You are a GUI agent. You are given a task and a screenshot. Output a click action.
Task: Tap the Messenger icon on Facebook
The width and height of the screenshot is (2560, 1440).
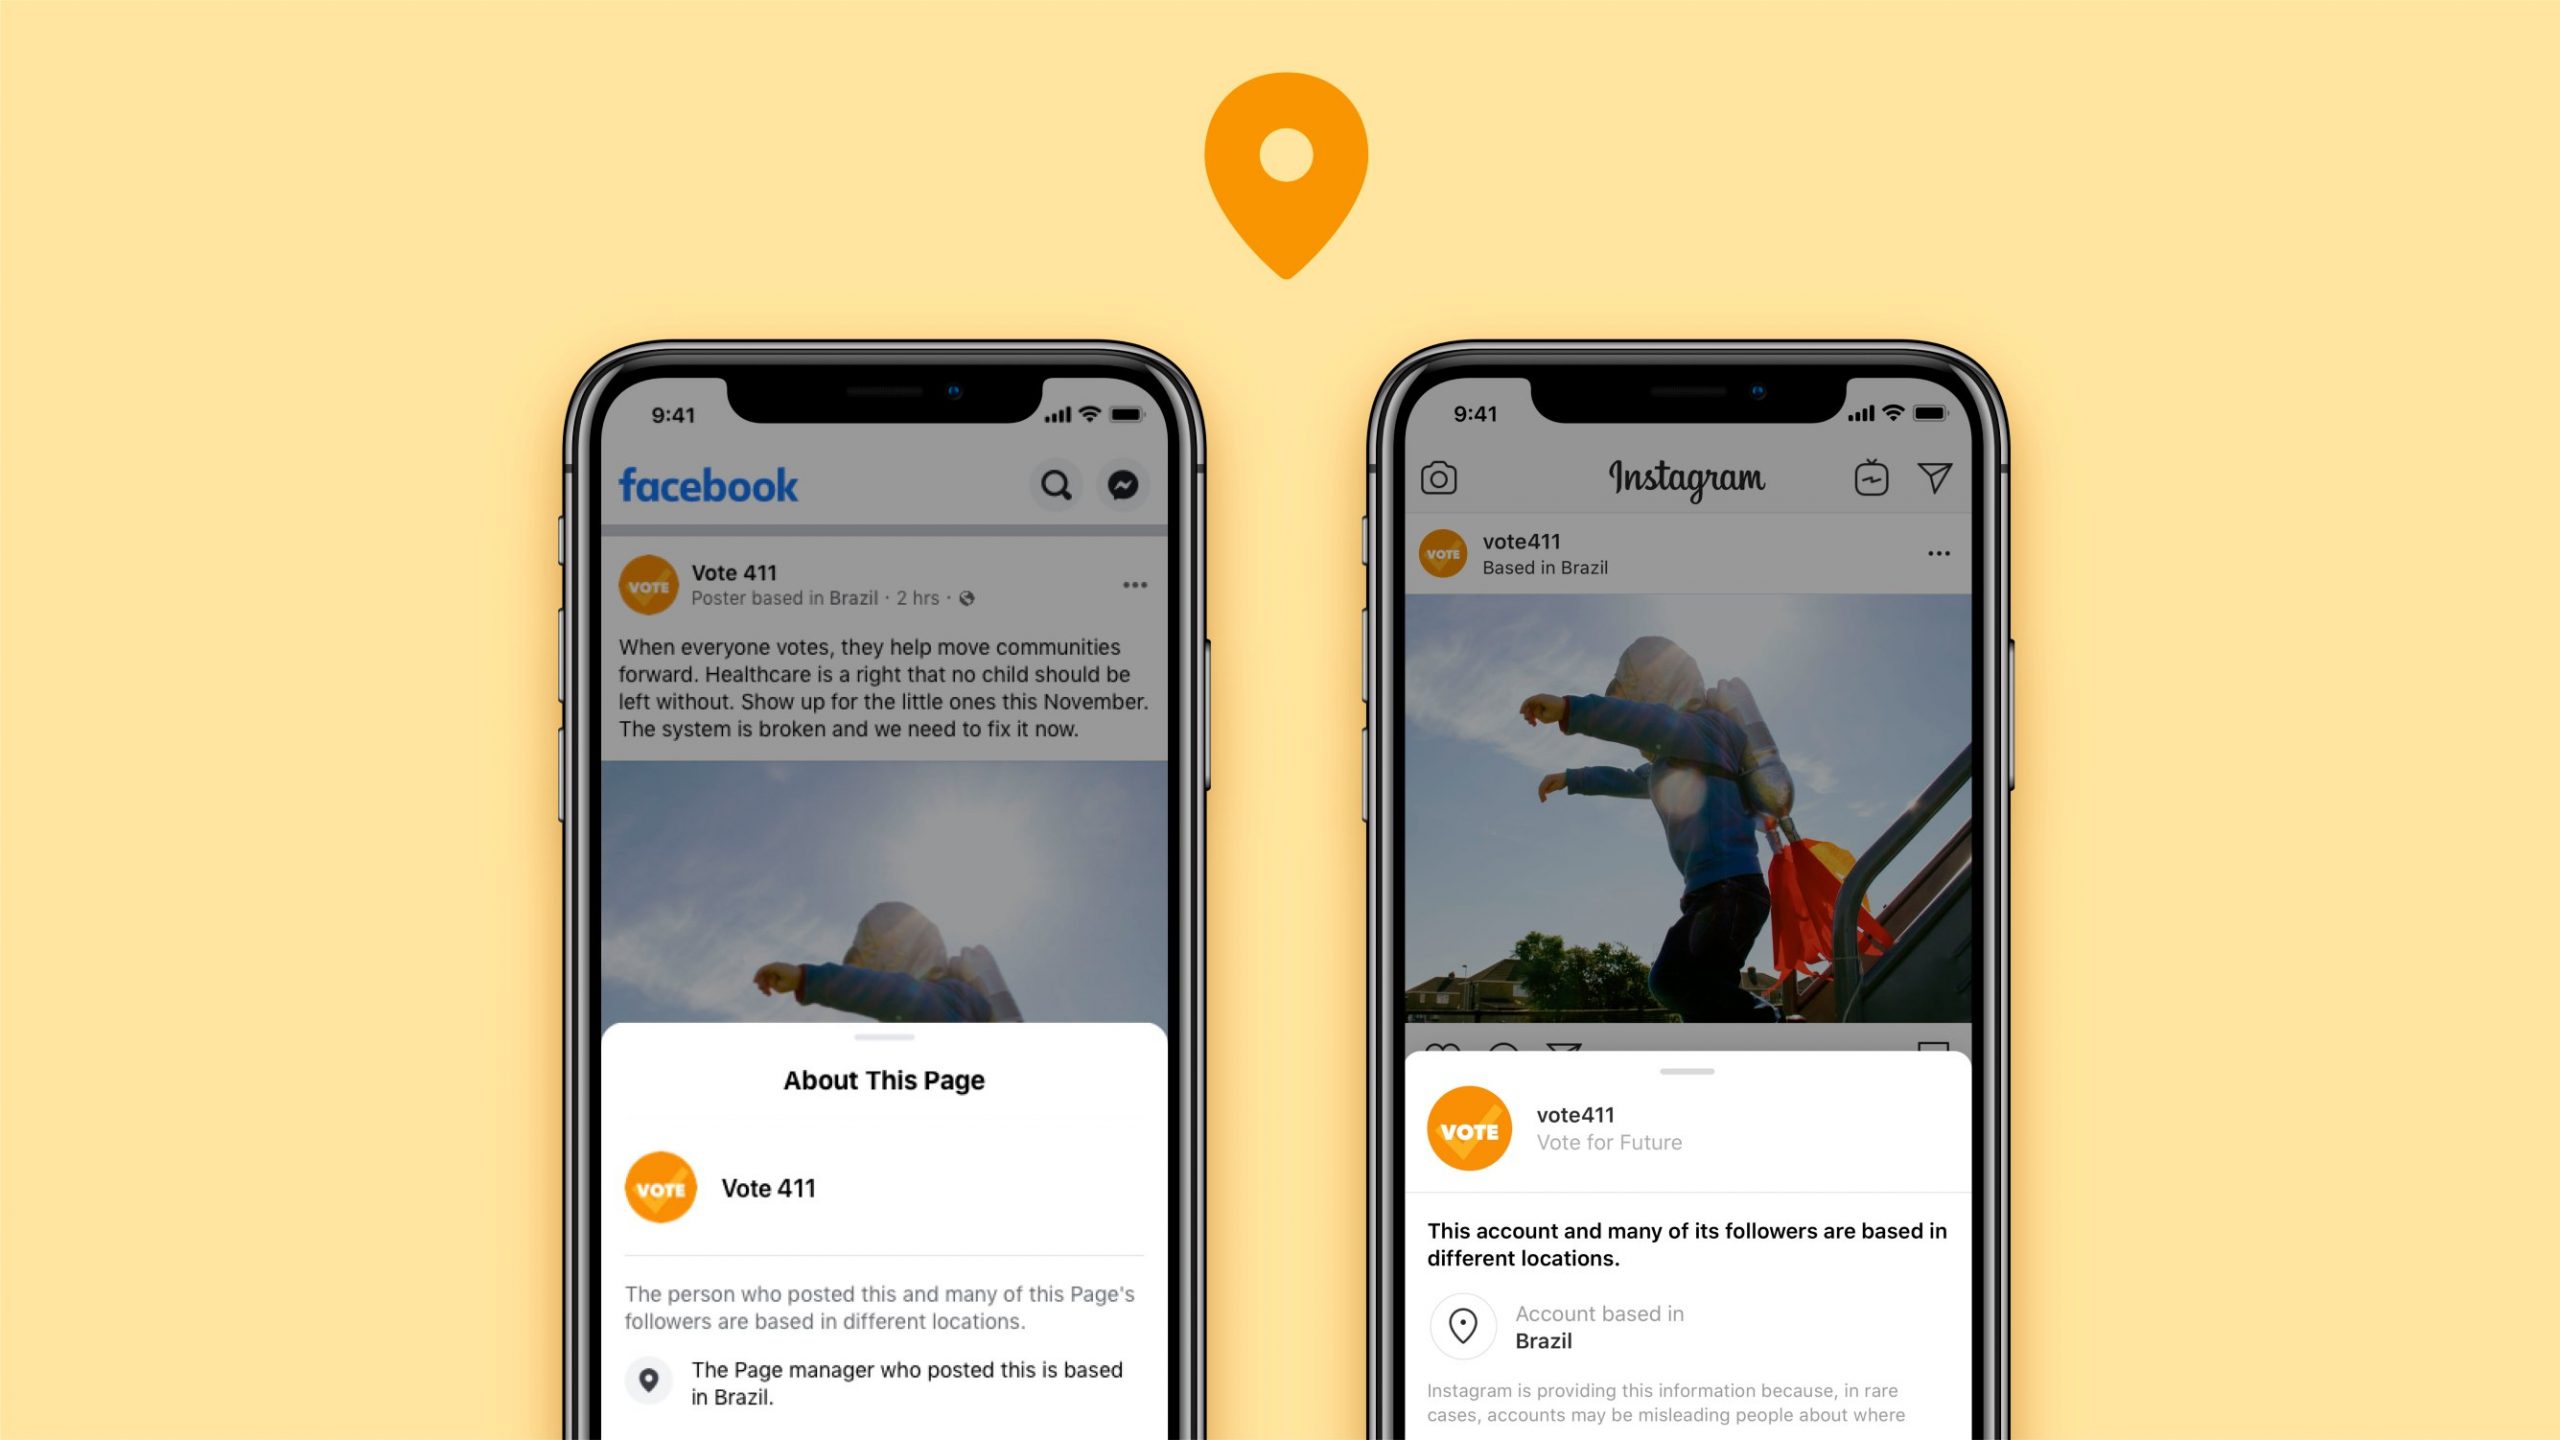point(1124,484)
